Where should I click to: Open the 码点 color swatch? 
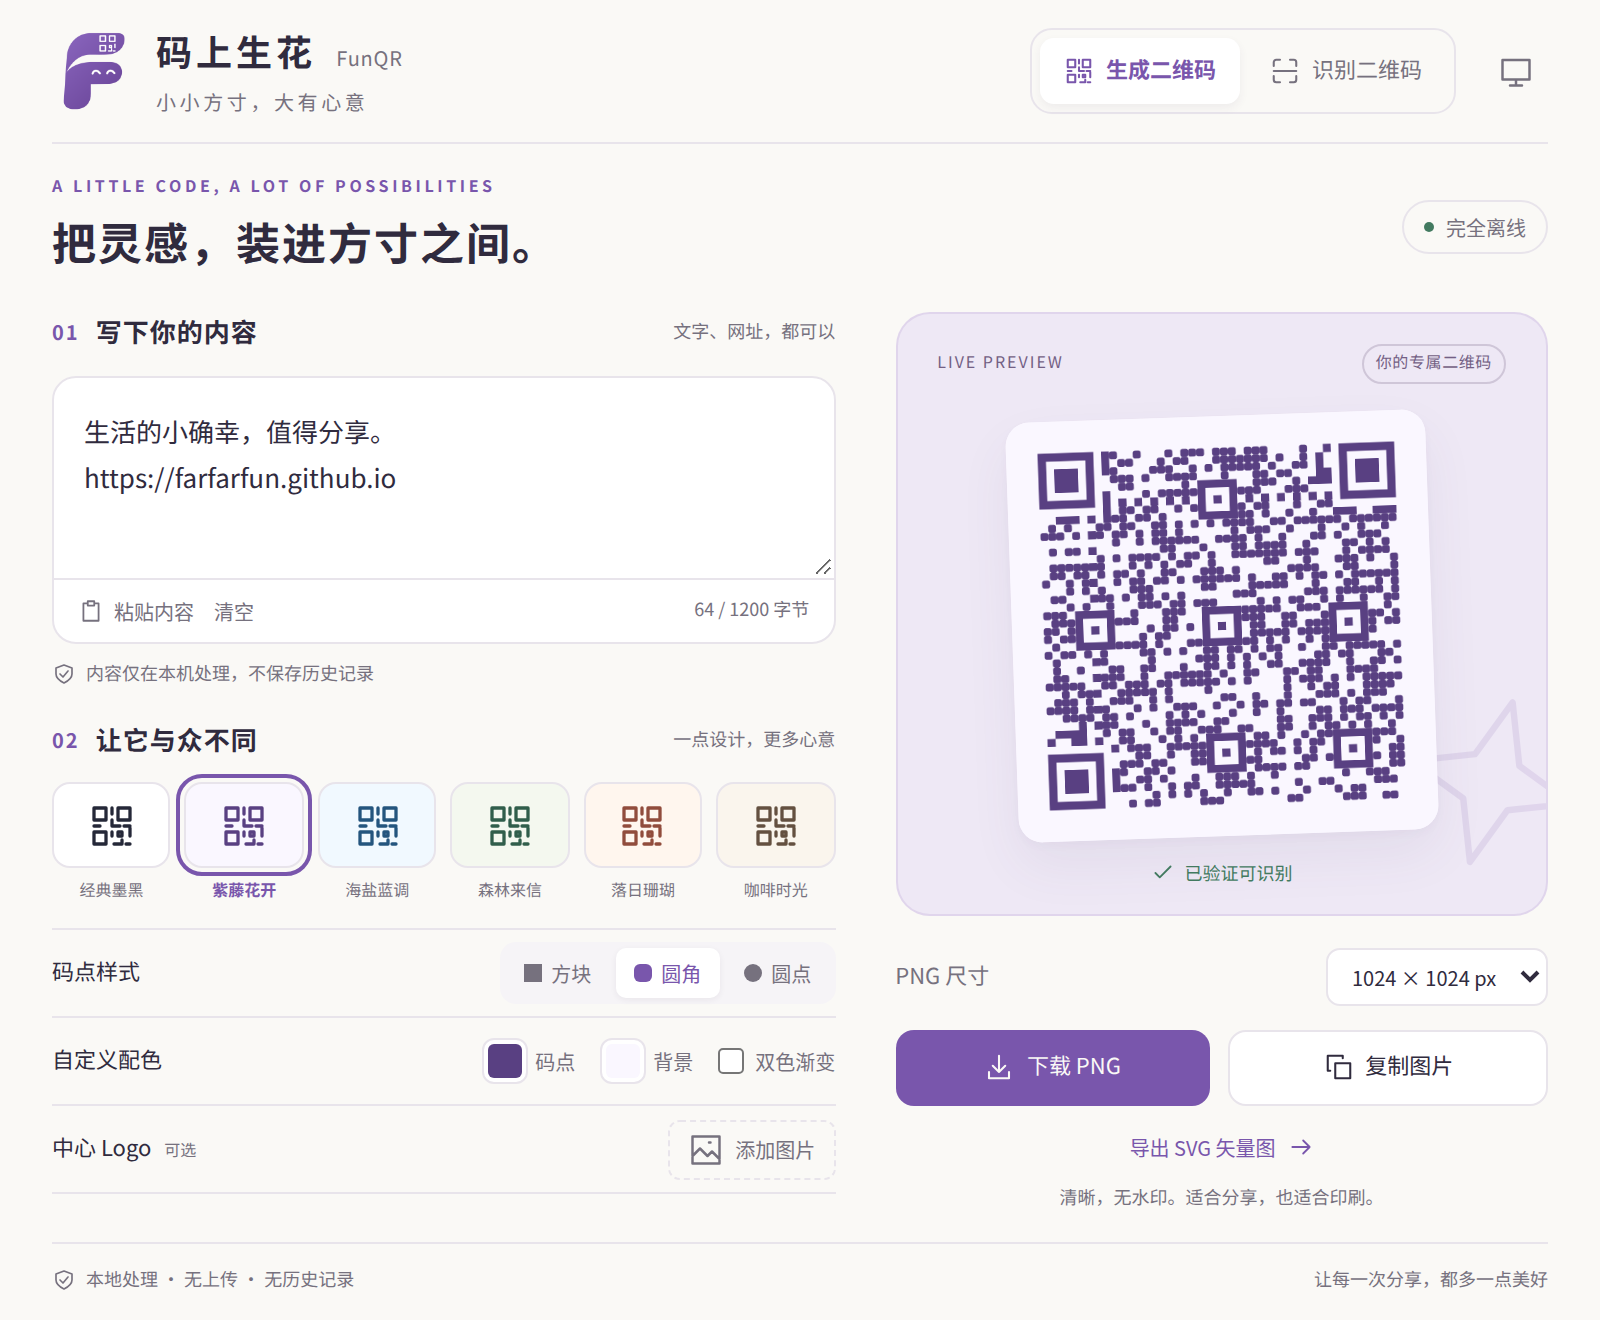click(x=505, y=1061)
